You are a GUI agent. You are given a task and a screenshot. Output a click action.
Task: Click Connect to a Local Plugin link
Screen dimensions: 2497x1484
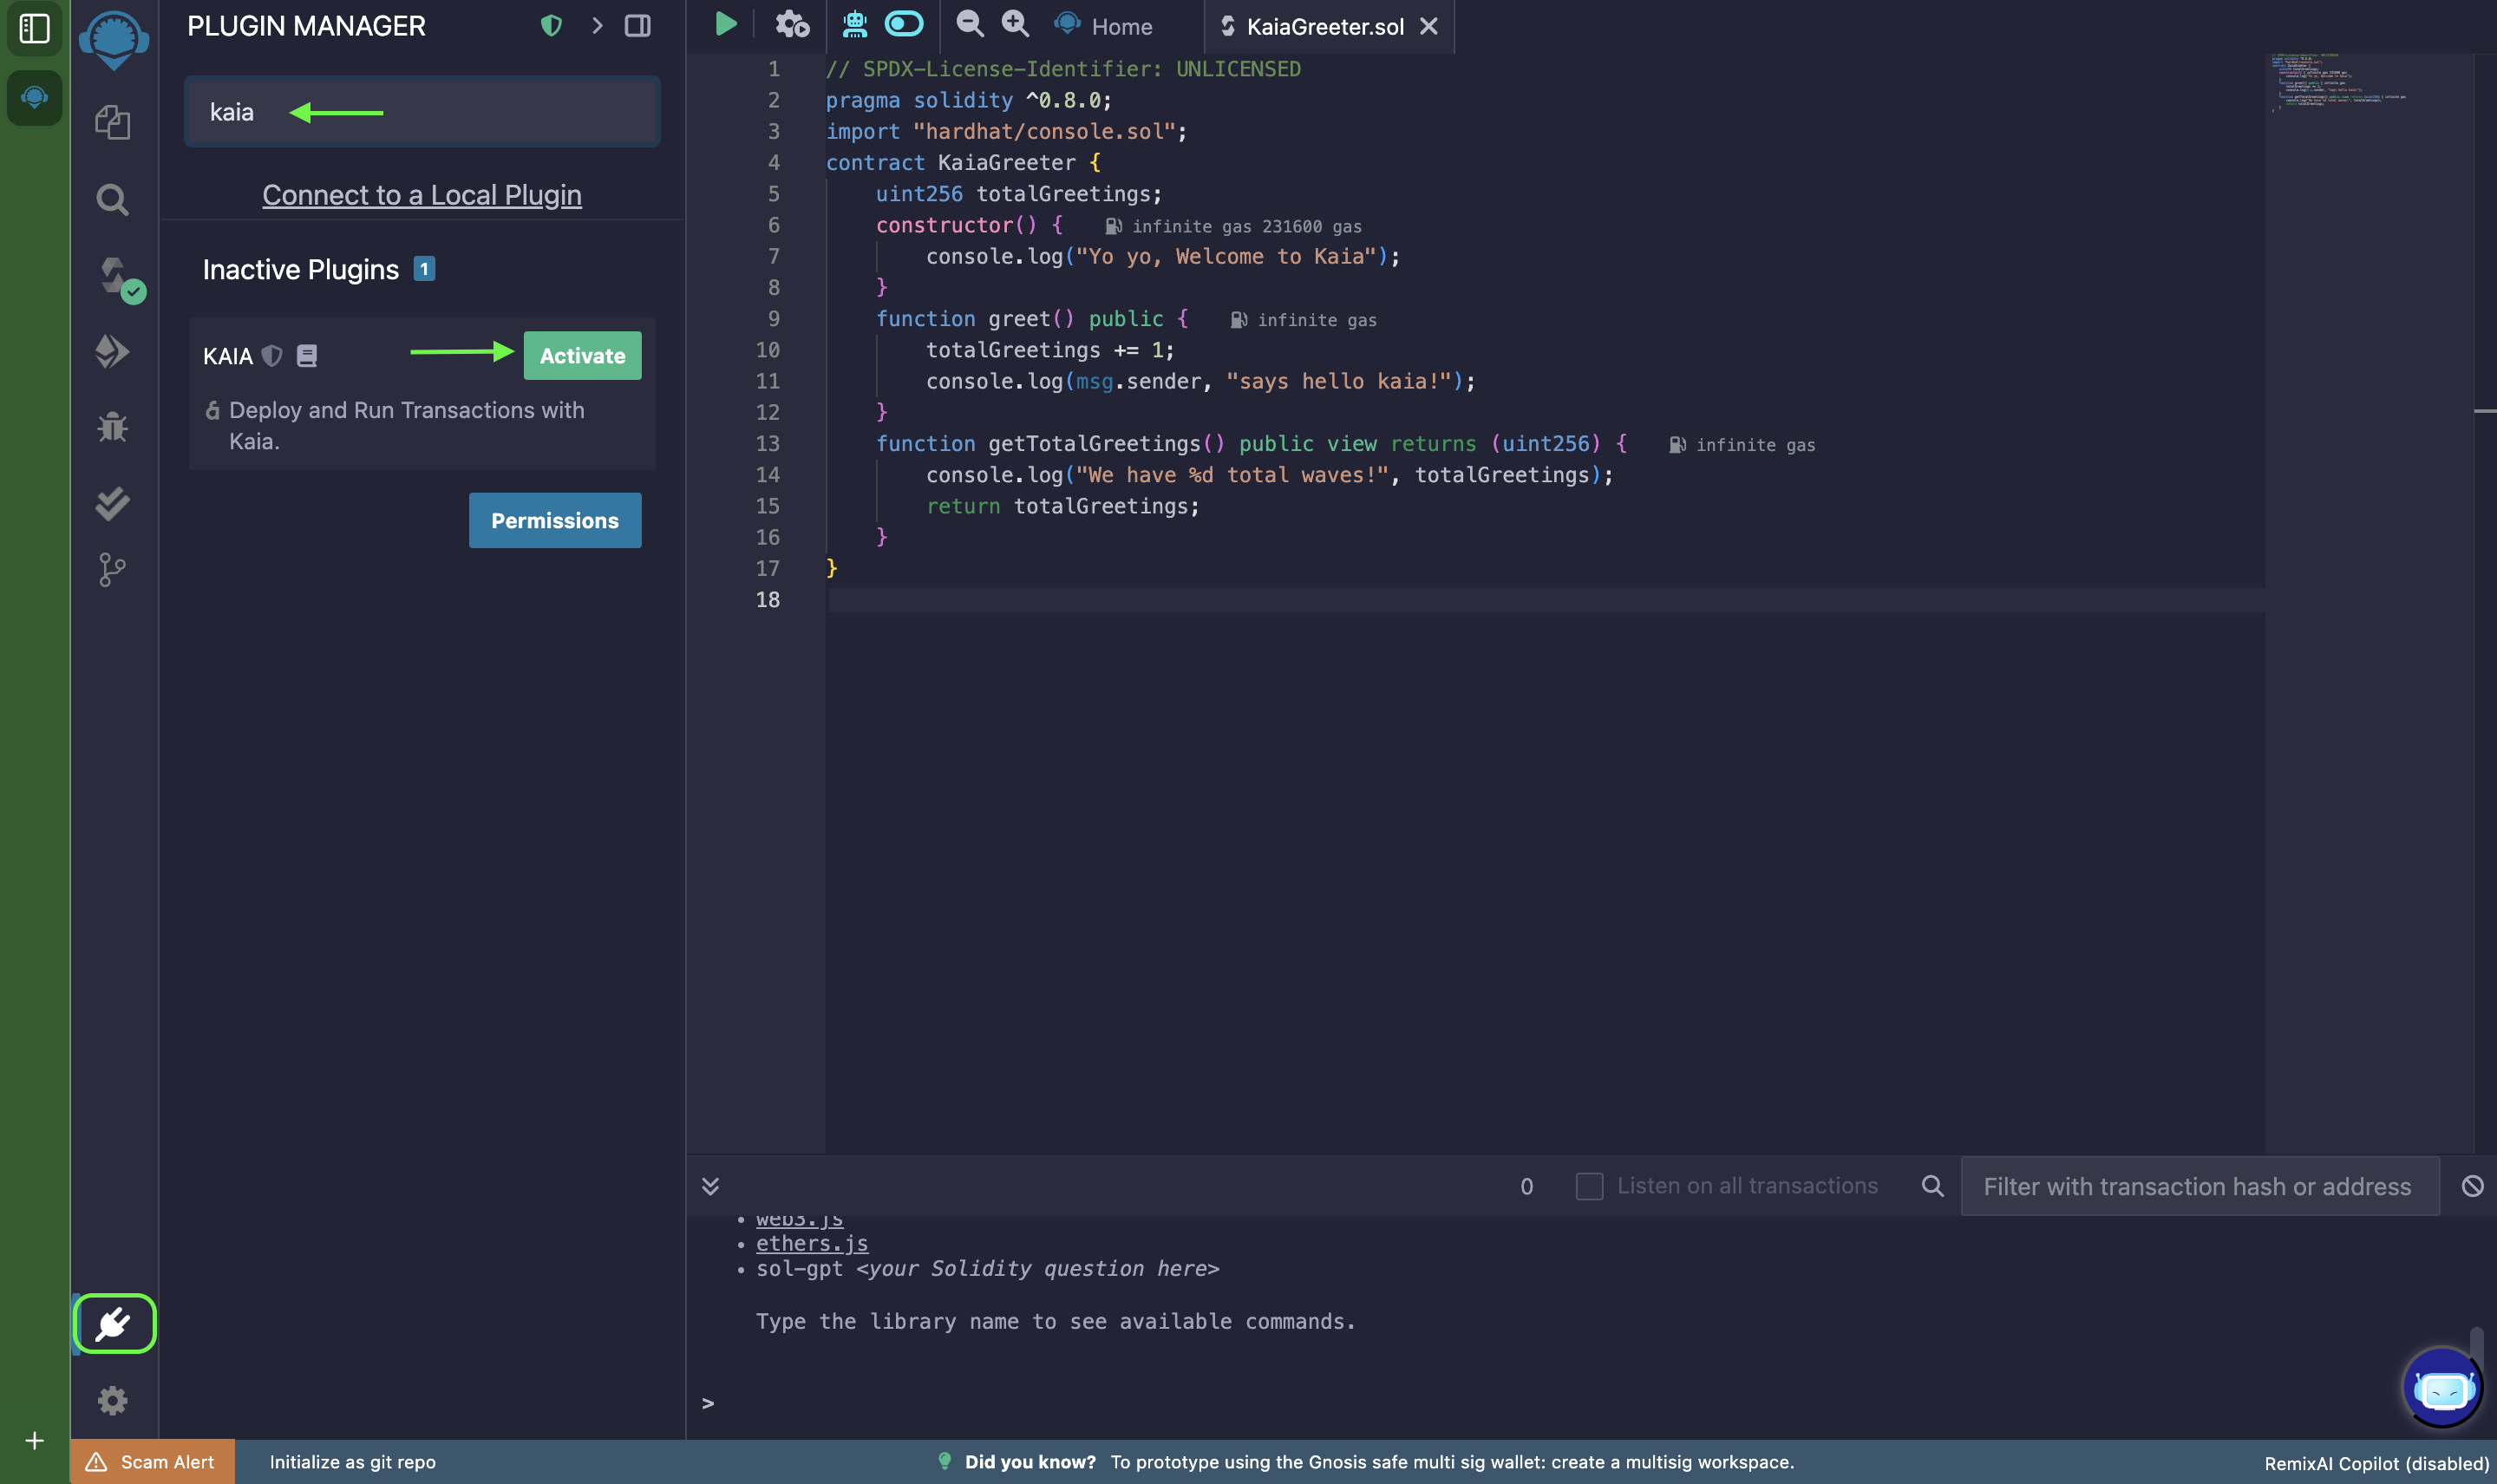click(422, 195)
